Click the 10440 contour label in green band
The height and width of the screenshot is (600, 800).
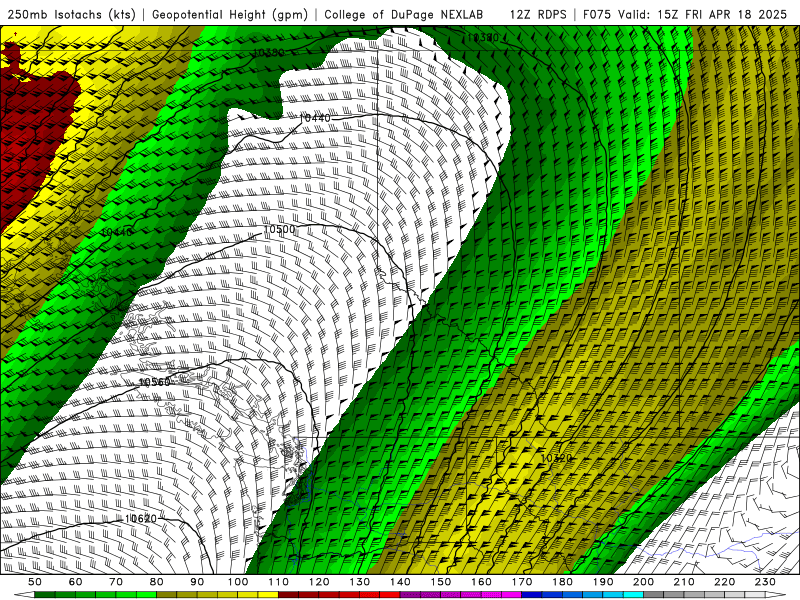(116, 232)
